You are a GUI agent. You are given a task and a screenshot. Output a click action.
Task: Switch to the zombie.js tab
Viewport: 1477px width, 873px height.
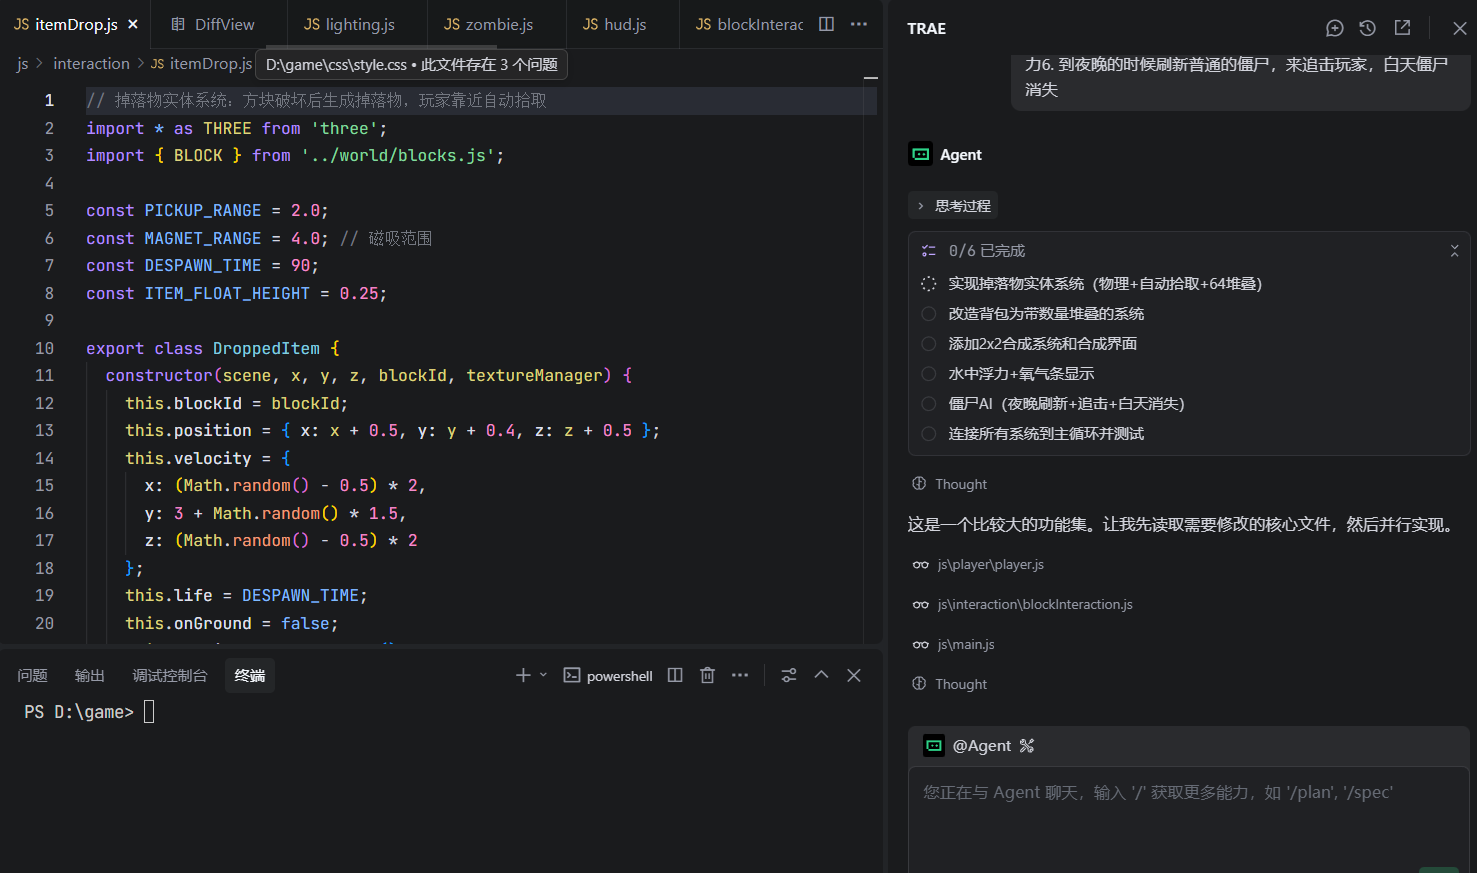[x=489, y=24]
